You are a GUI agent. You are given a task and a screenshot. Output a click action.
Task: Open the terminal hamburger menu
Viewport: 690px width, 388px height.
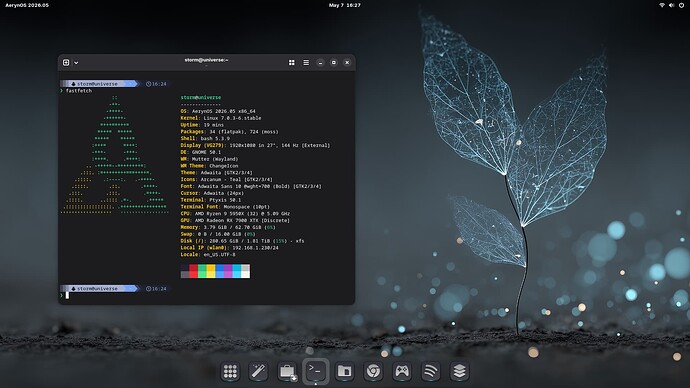[x=306, y=62]
